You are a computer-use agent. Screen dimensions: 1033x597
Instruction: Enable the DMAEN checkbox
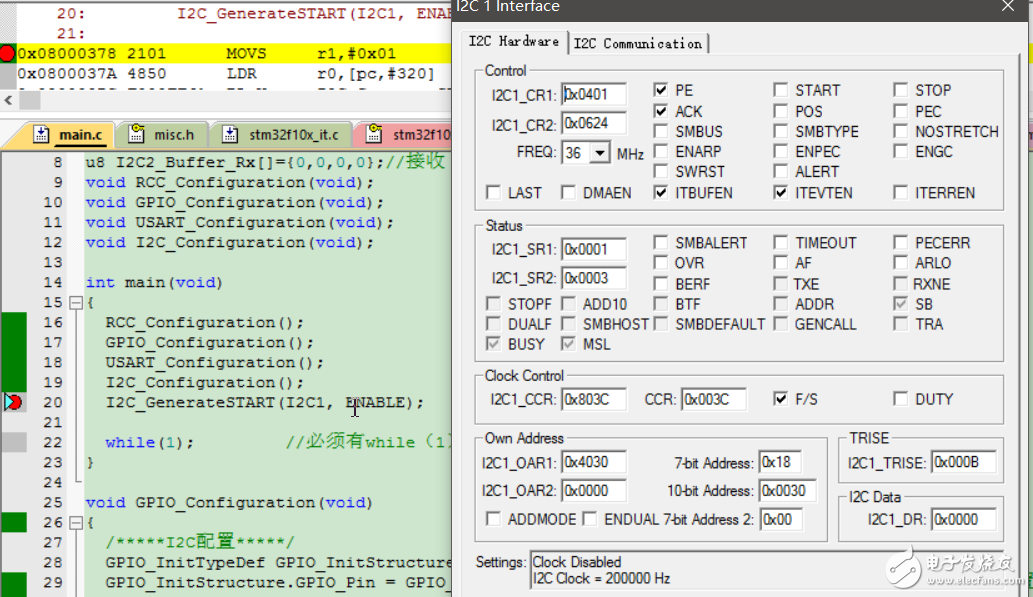(x=568, y=192)
